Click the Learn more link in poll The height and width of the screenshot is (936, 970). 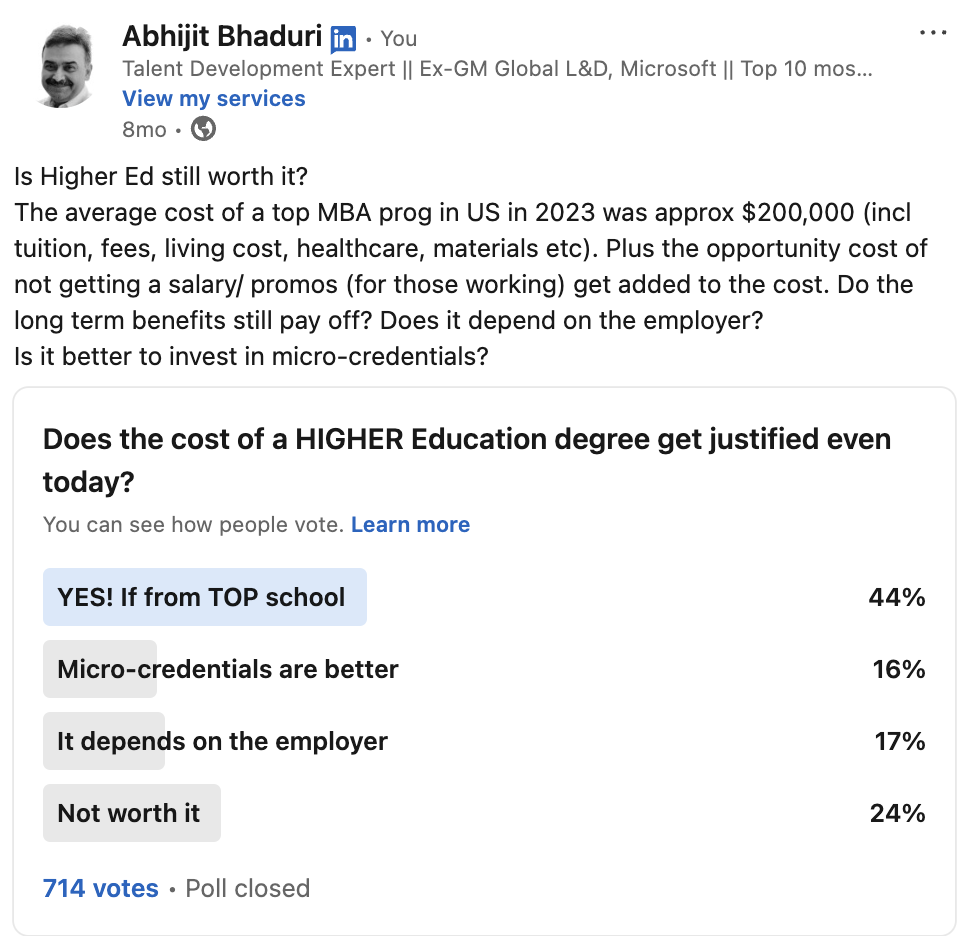410,525
